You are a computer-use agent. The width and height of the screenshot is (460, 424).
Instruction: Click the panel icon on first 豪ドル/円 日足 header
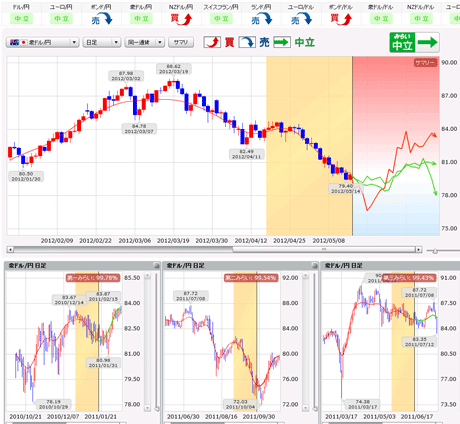coord(156,265)
